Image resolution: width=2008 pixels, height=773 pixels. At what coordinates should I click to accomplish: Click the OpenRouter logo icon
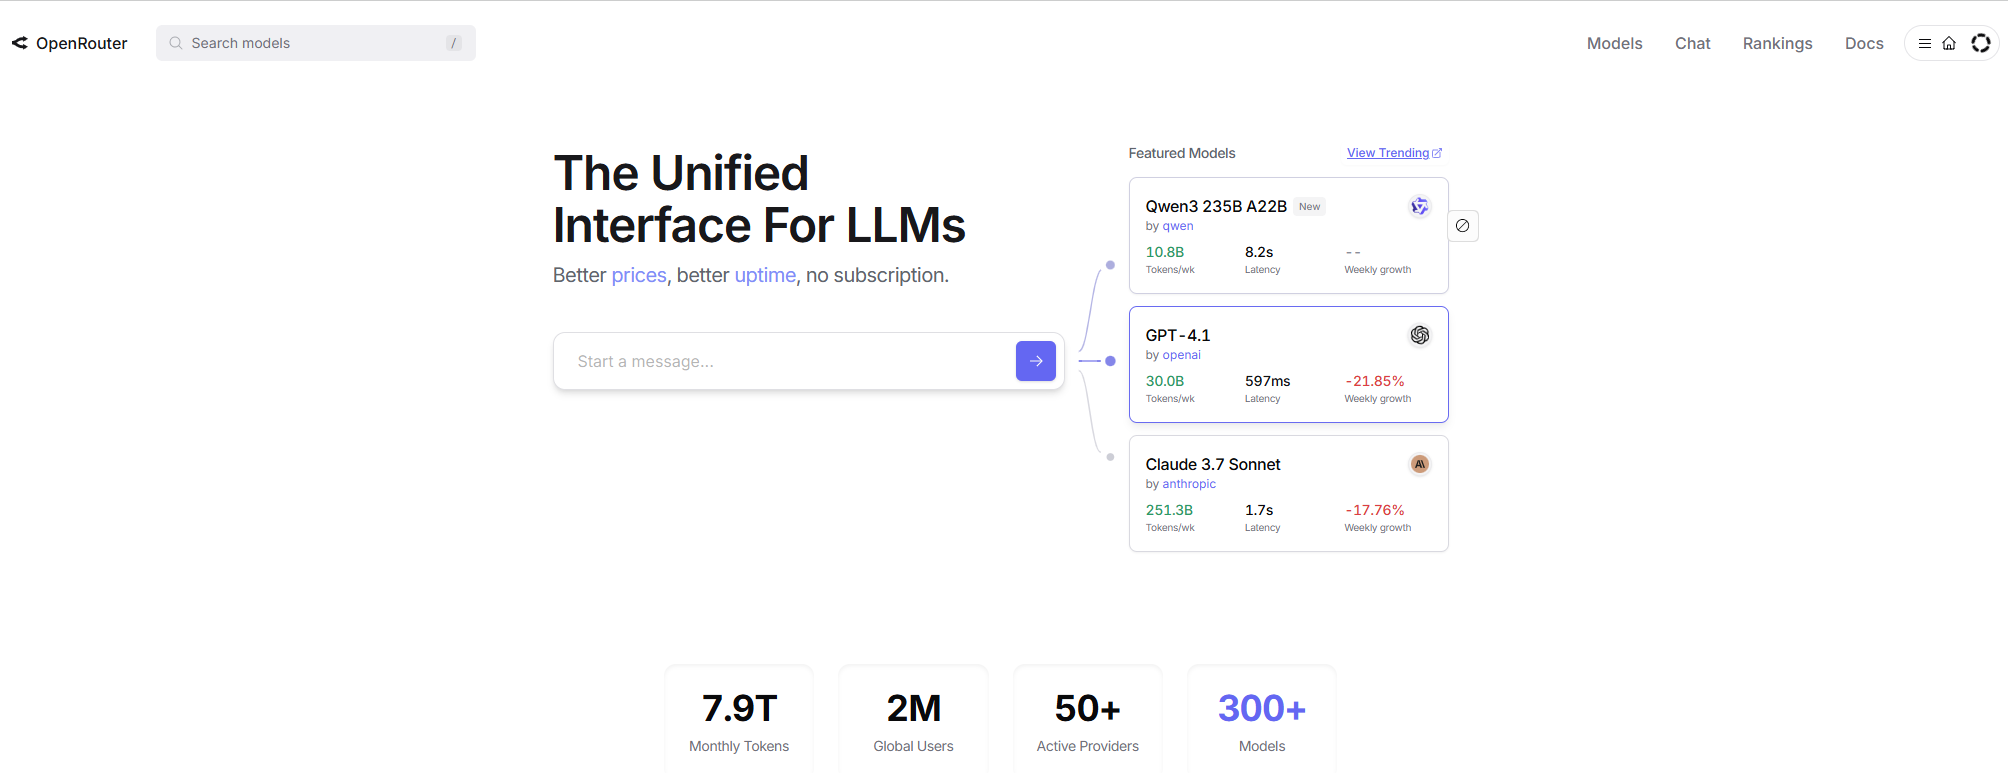tap(19, 43)
